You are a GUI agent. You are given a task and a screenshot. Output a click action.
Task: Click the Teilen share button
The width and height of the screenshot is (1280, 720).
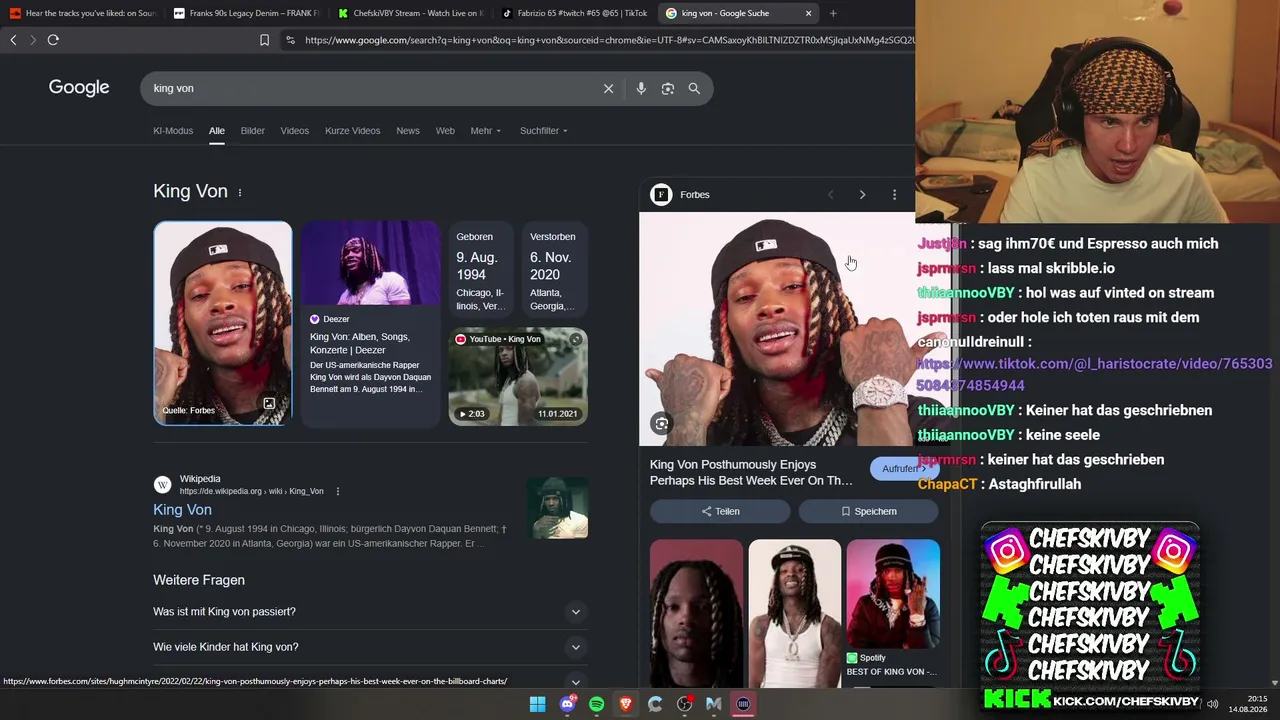tap(720, 511)
